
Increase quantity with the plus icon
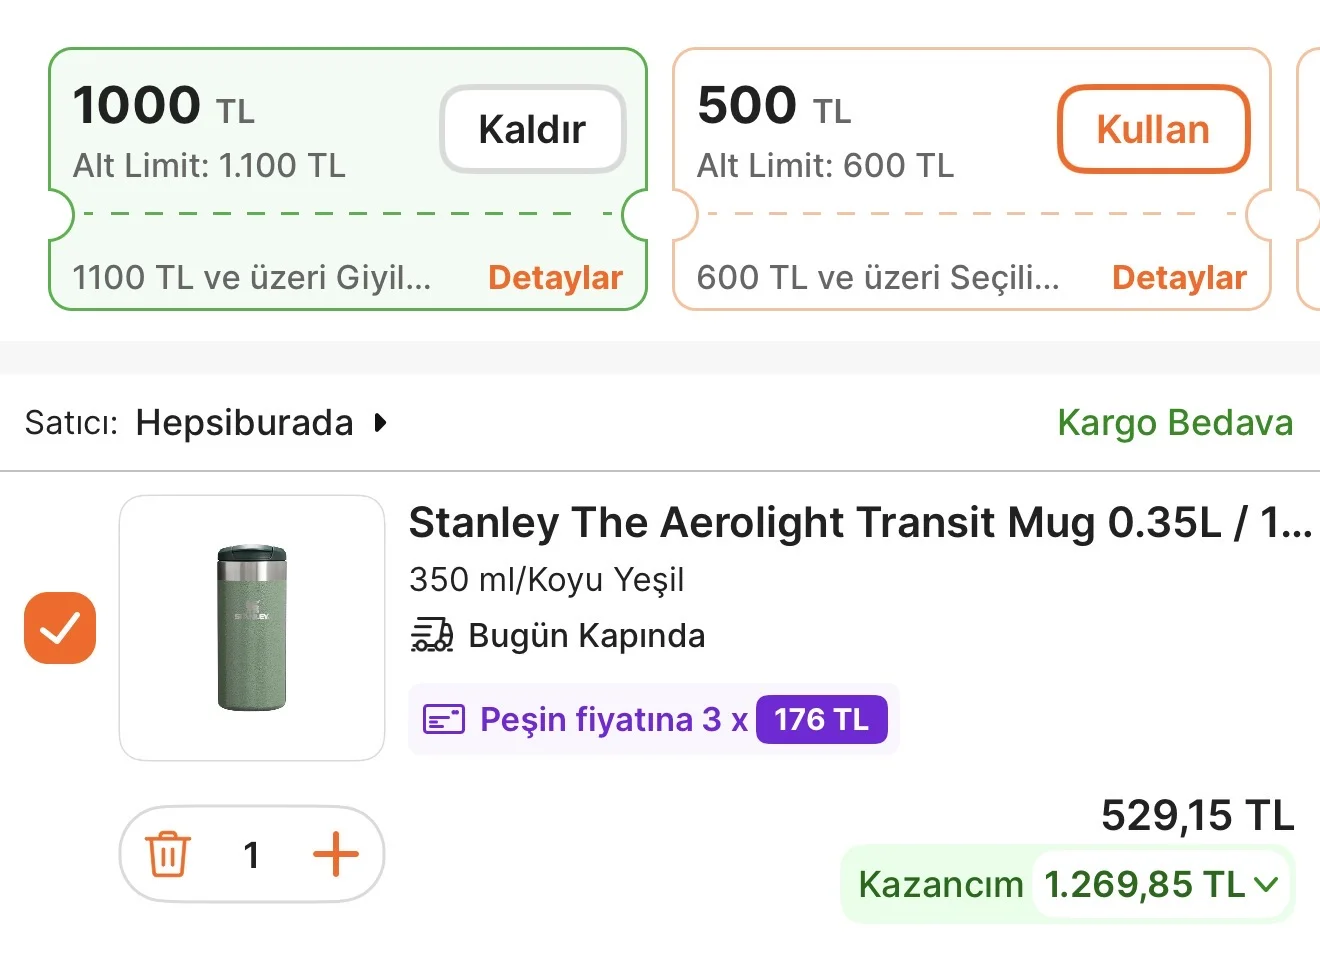click(335, 854)
